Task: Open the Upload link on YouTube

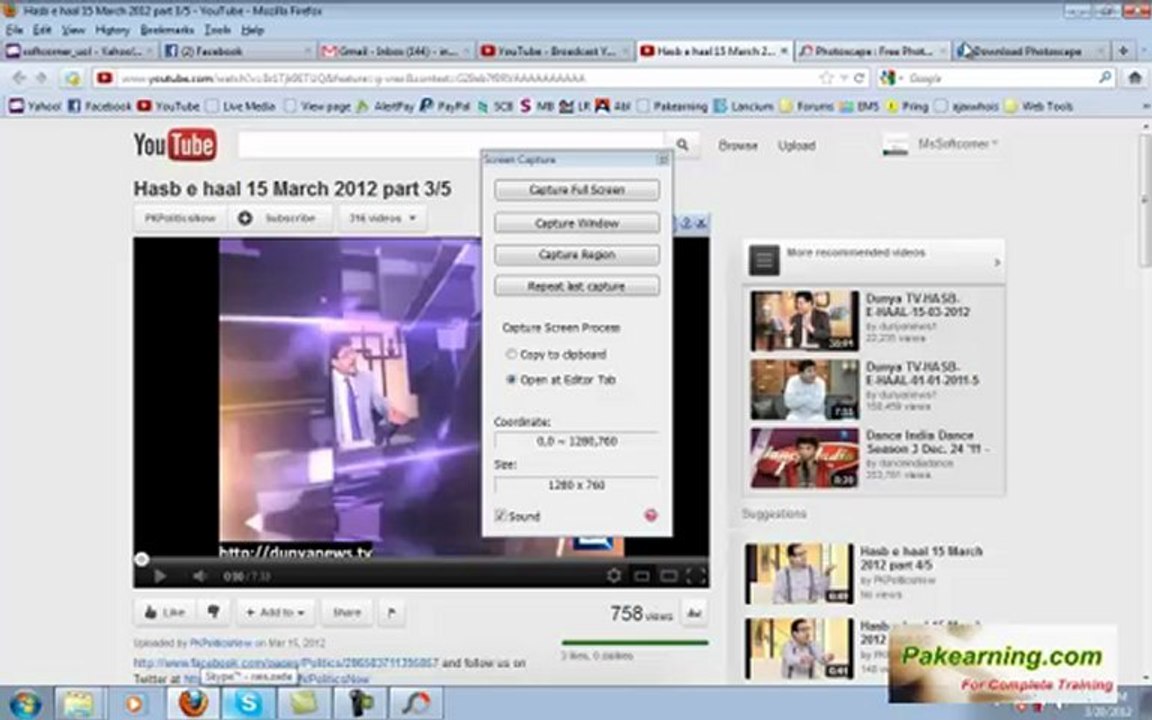Action: (796, 145)
